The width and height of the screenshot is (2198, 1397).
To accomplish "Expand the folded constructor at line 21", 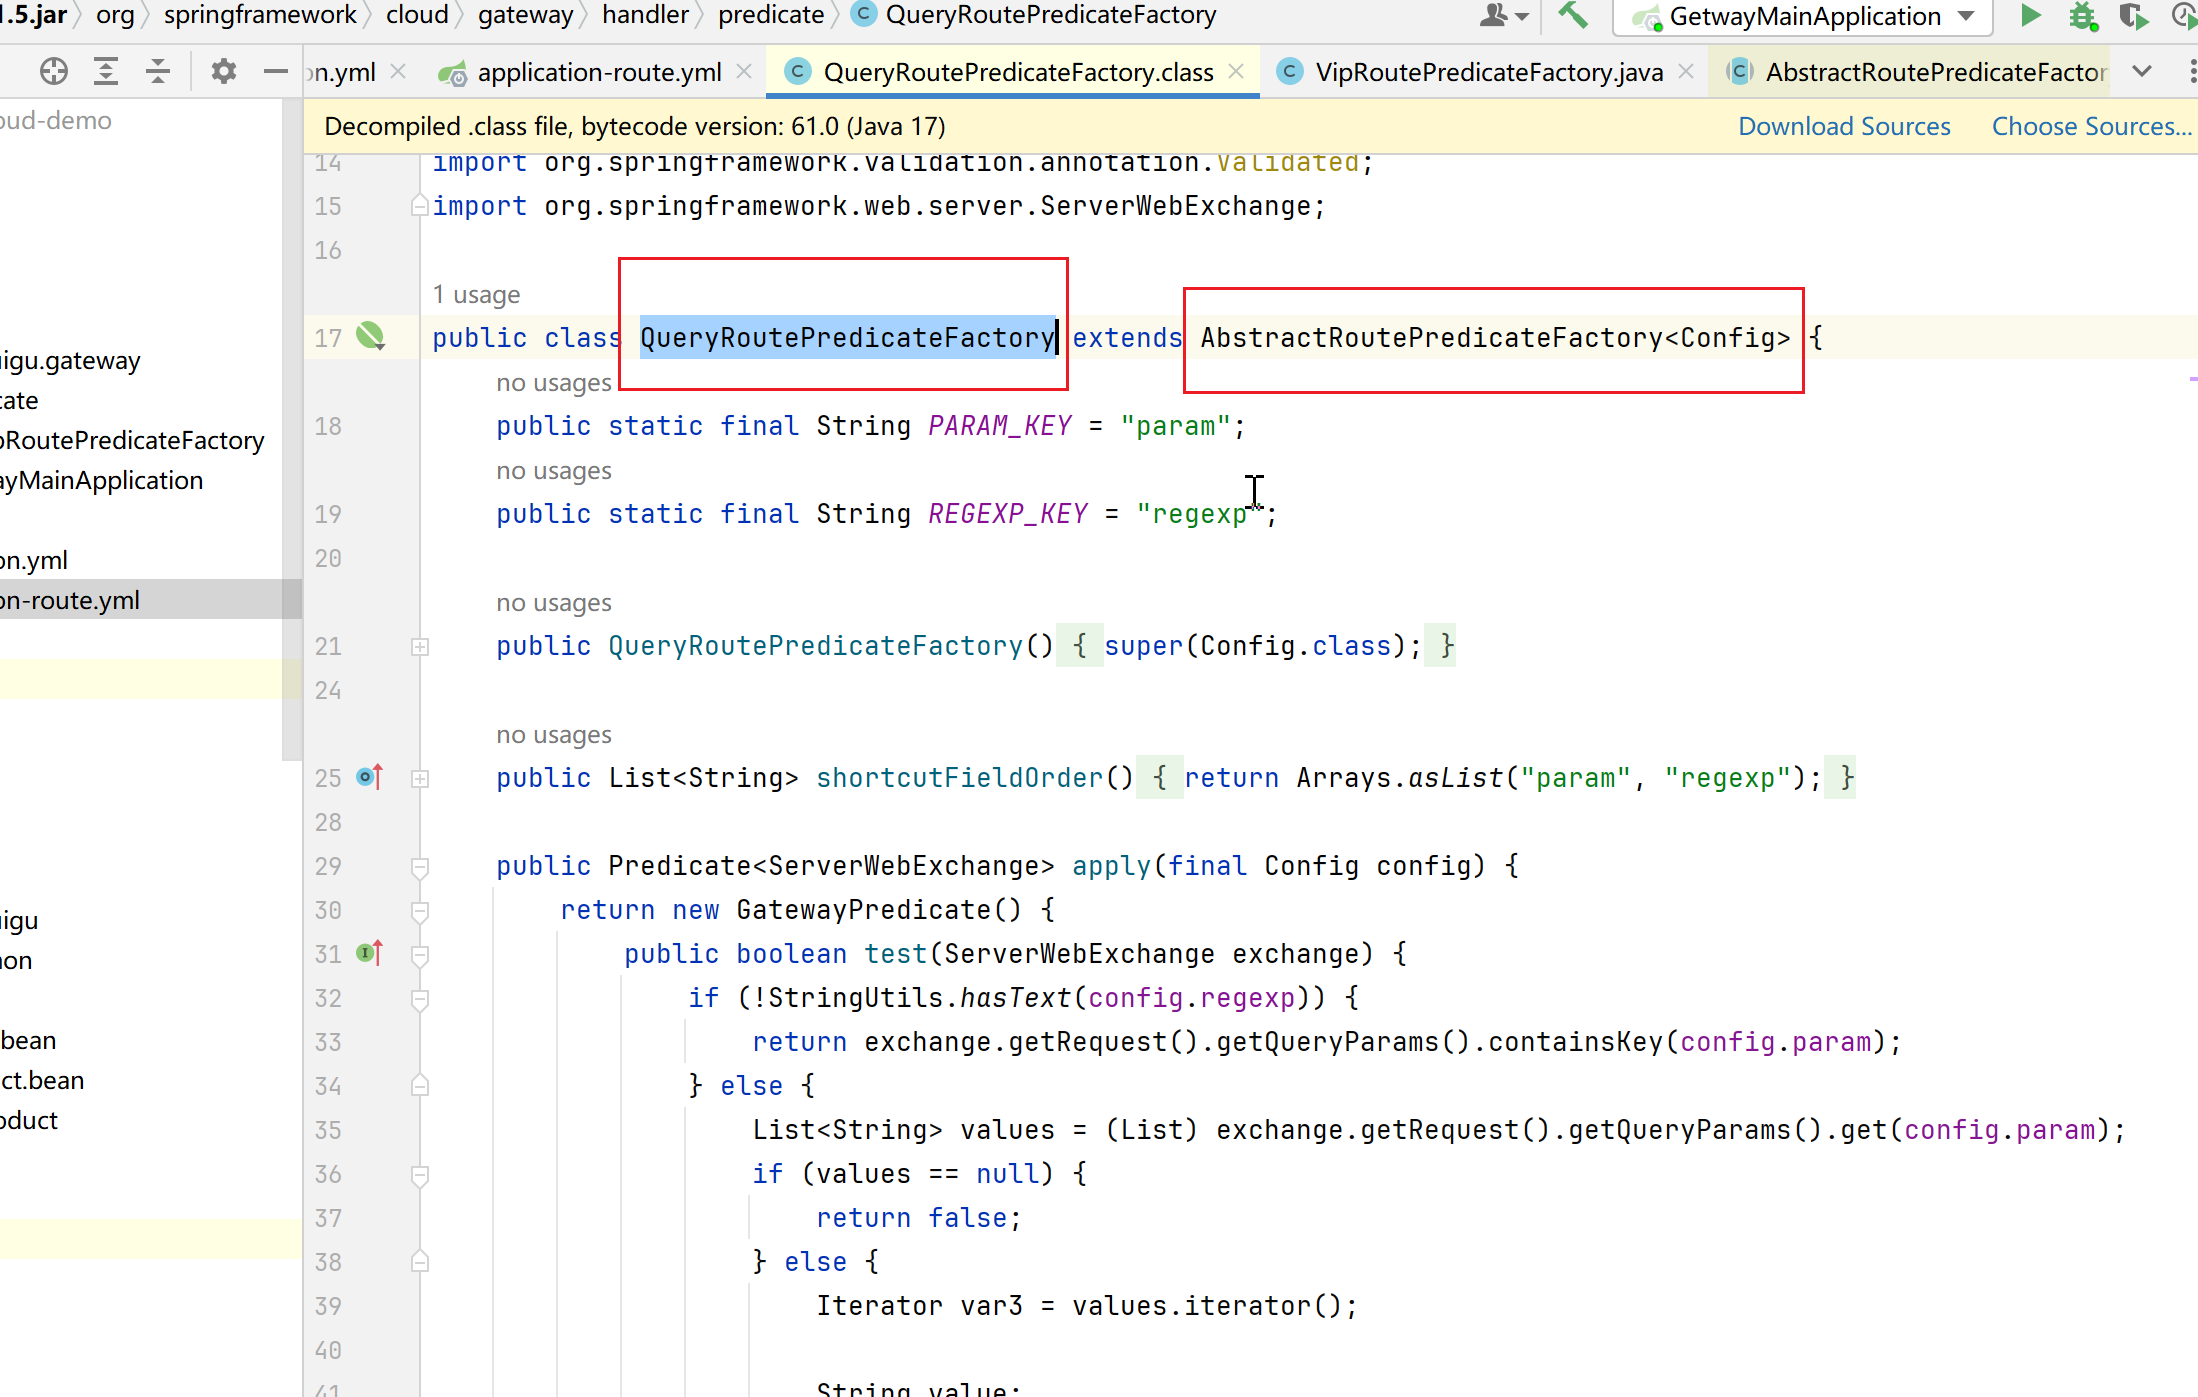I will point(420,647).
